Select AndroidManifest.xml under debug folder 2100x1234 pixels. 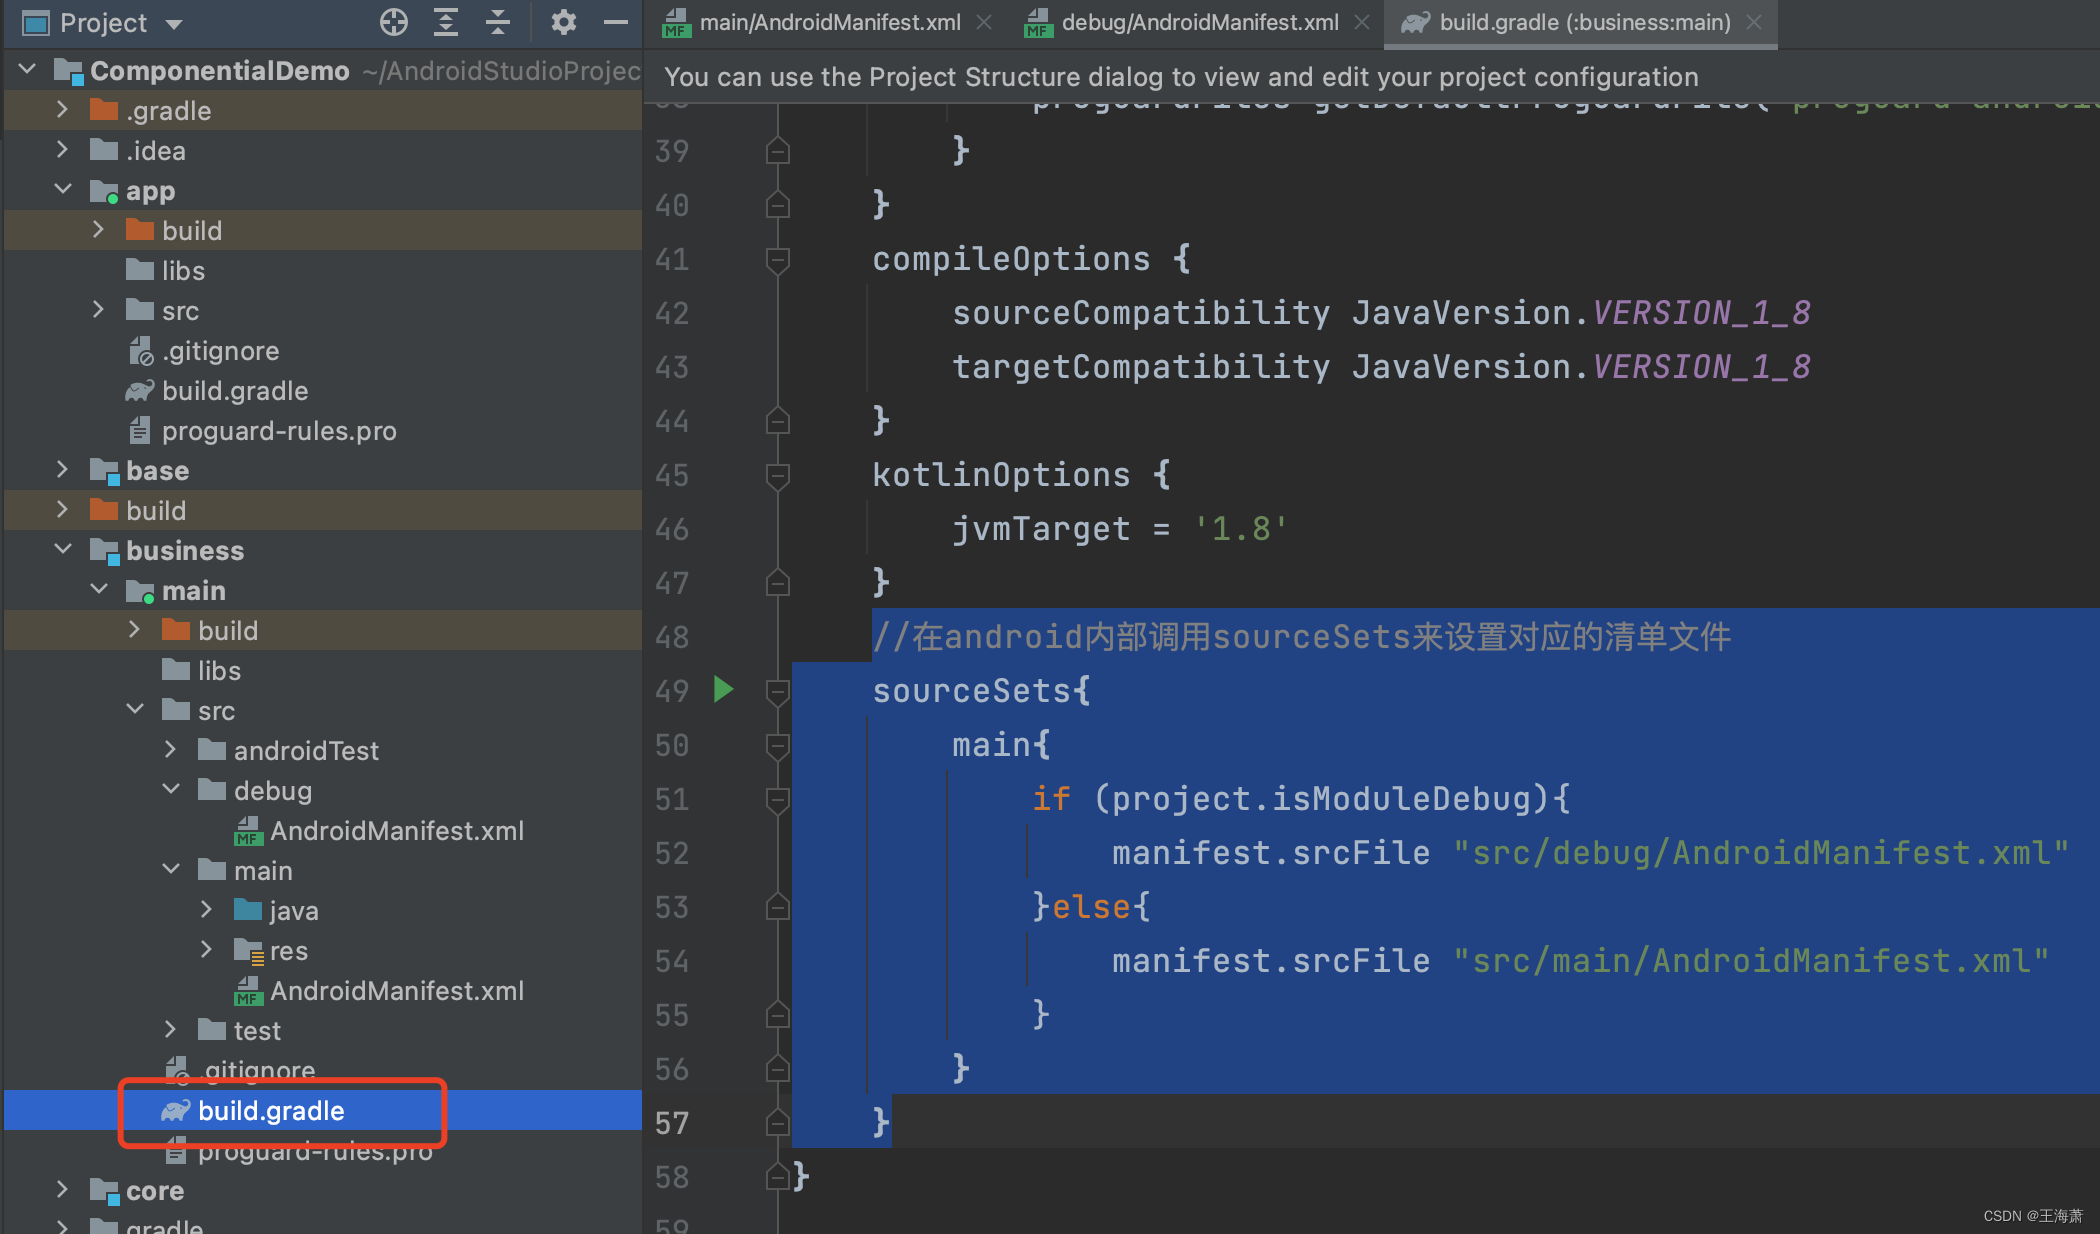[x=396, y=831]
